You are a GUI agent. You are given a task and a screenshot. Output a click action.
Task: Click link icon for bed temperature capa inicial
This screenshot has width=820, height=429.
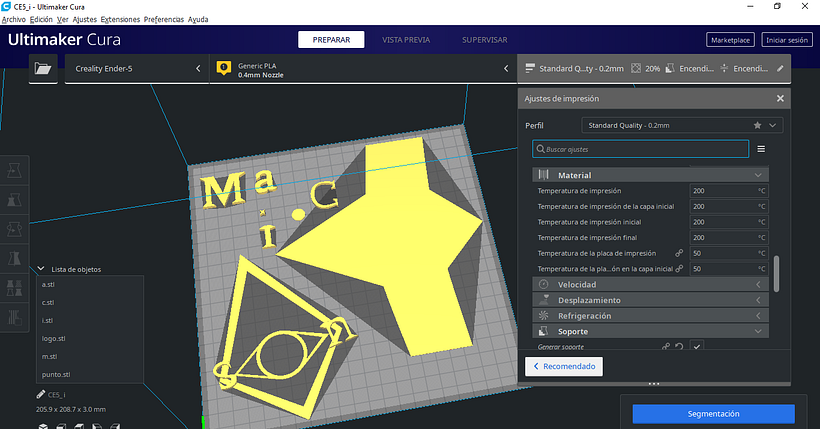(679, 269)
